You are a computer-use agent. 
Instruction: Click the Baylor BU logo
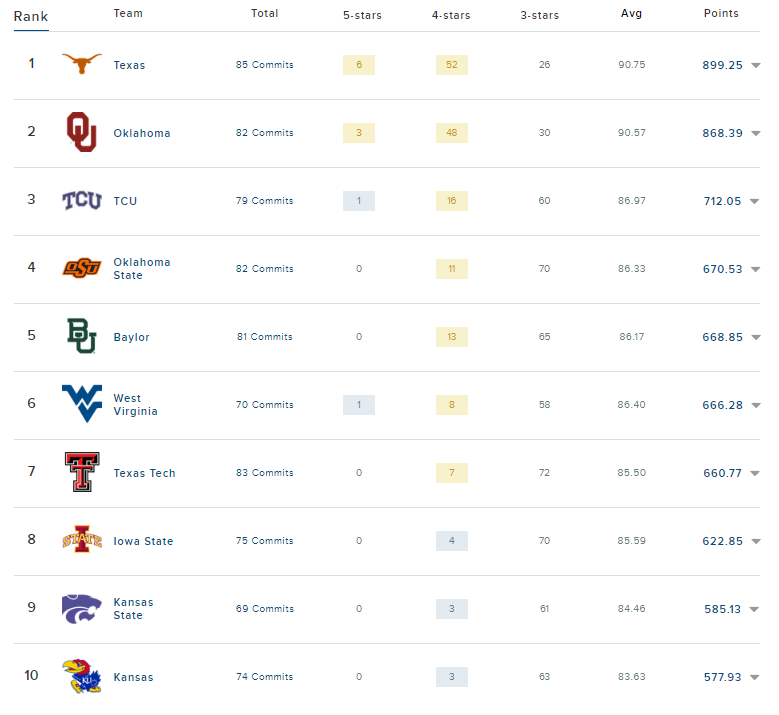pyautogui.click(x=81, y=336)
